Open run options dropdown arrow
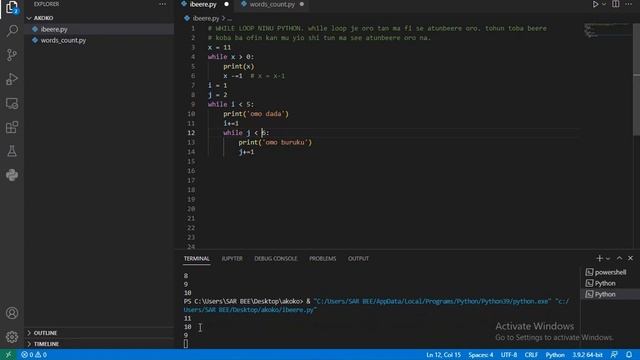640x360 pixels. tap(604, 4)
